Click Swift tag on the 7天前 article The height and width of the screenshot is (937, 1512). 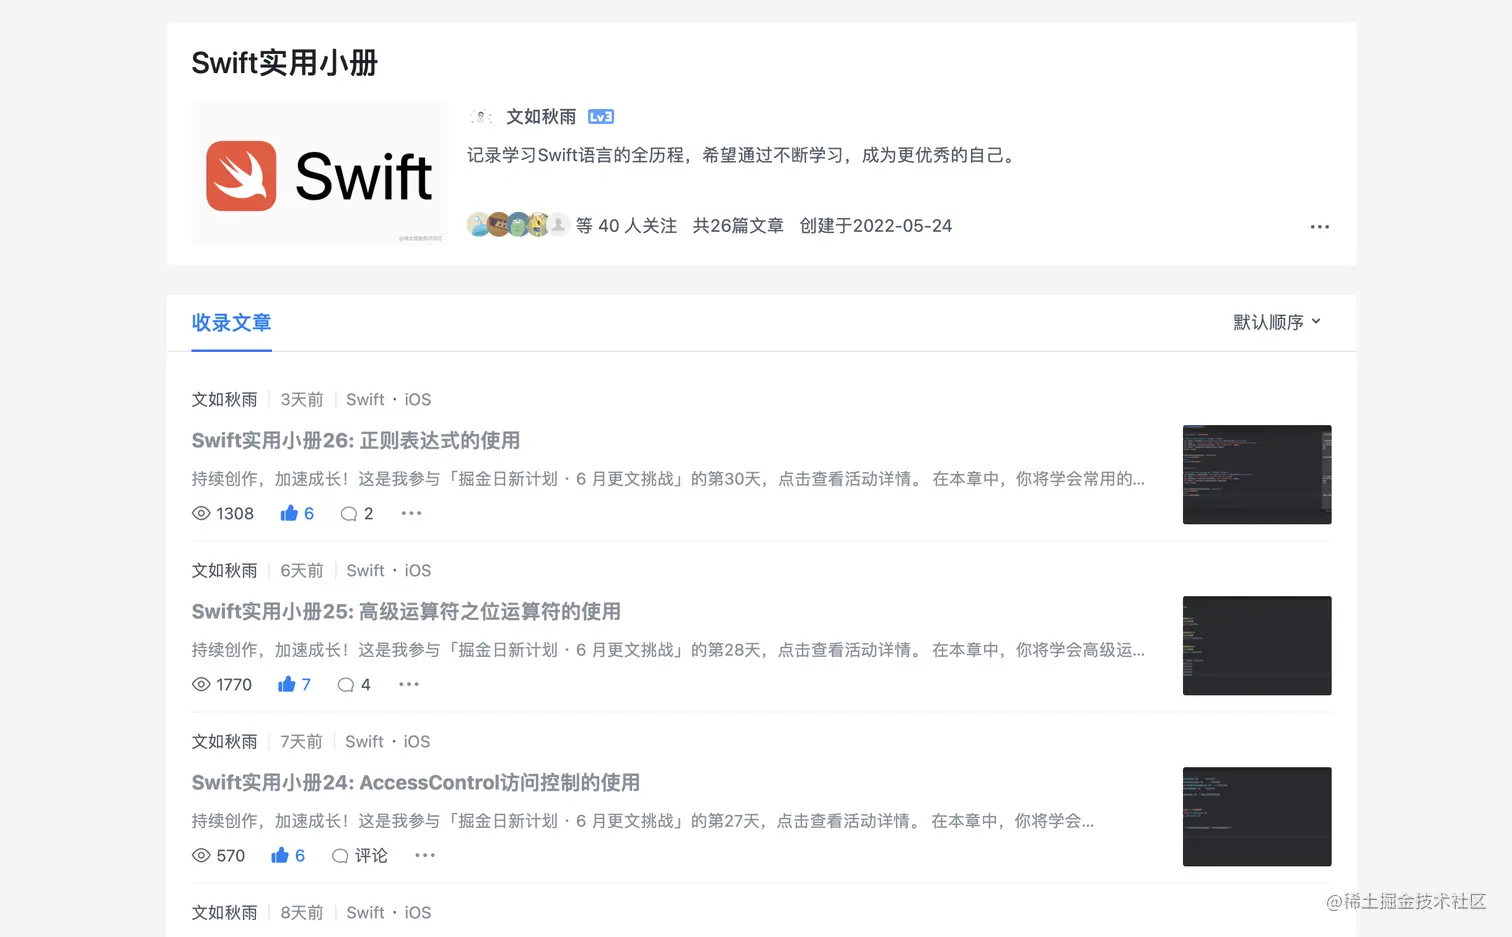point(364,741)
